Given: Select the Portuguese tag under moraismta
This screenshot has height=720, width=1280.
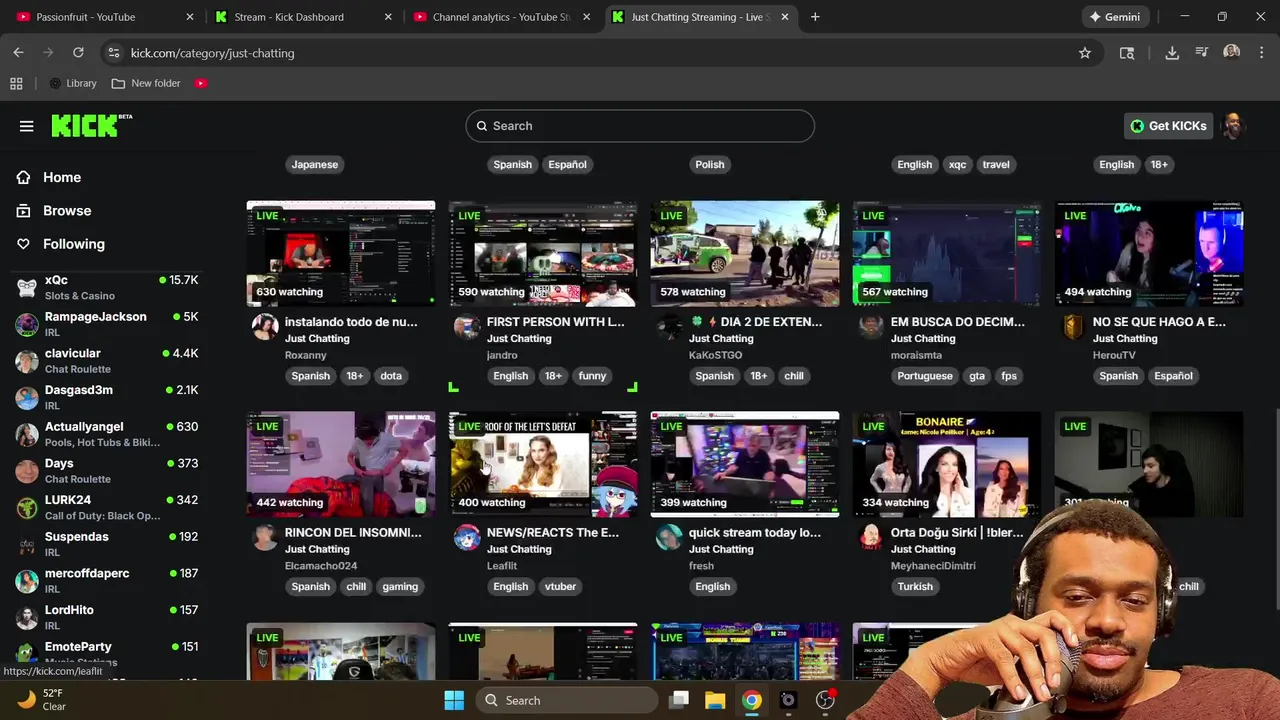Looking at the screenshot, I should point(925,376).
